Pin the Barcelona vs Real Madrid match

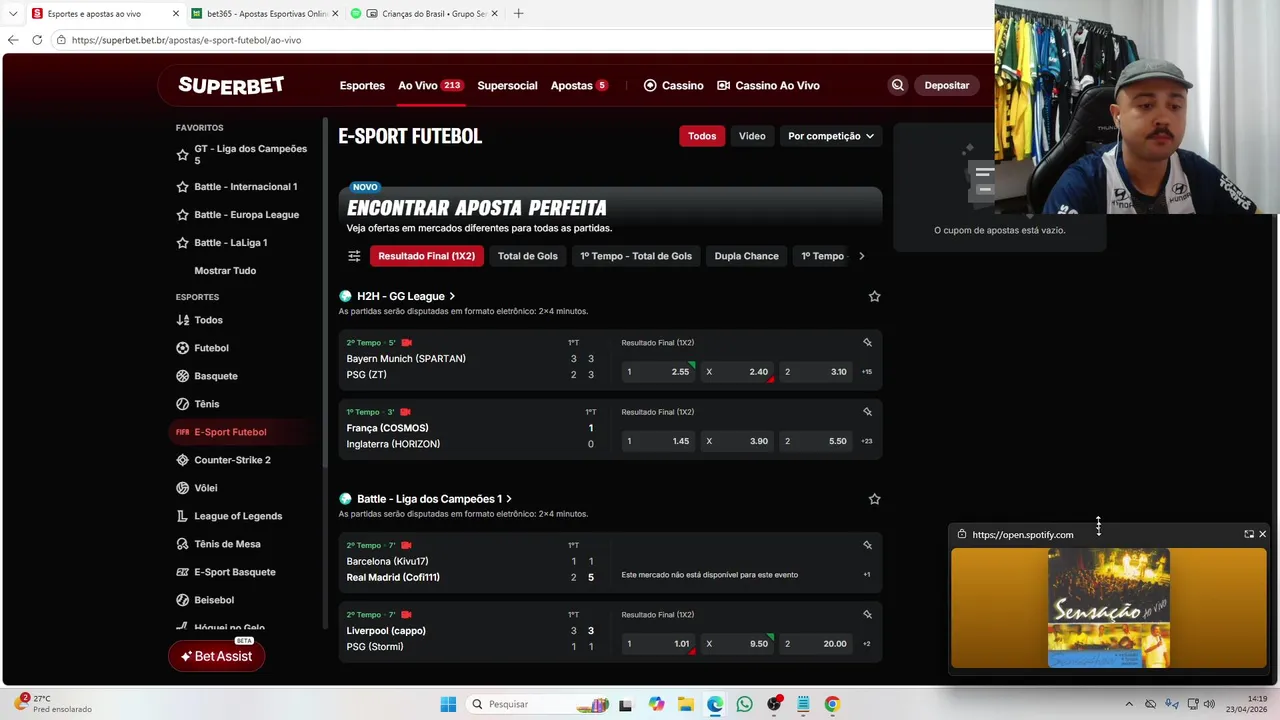(x=867, y=545)
